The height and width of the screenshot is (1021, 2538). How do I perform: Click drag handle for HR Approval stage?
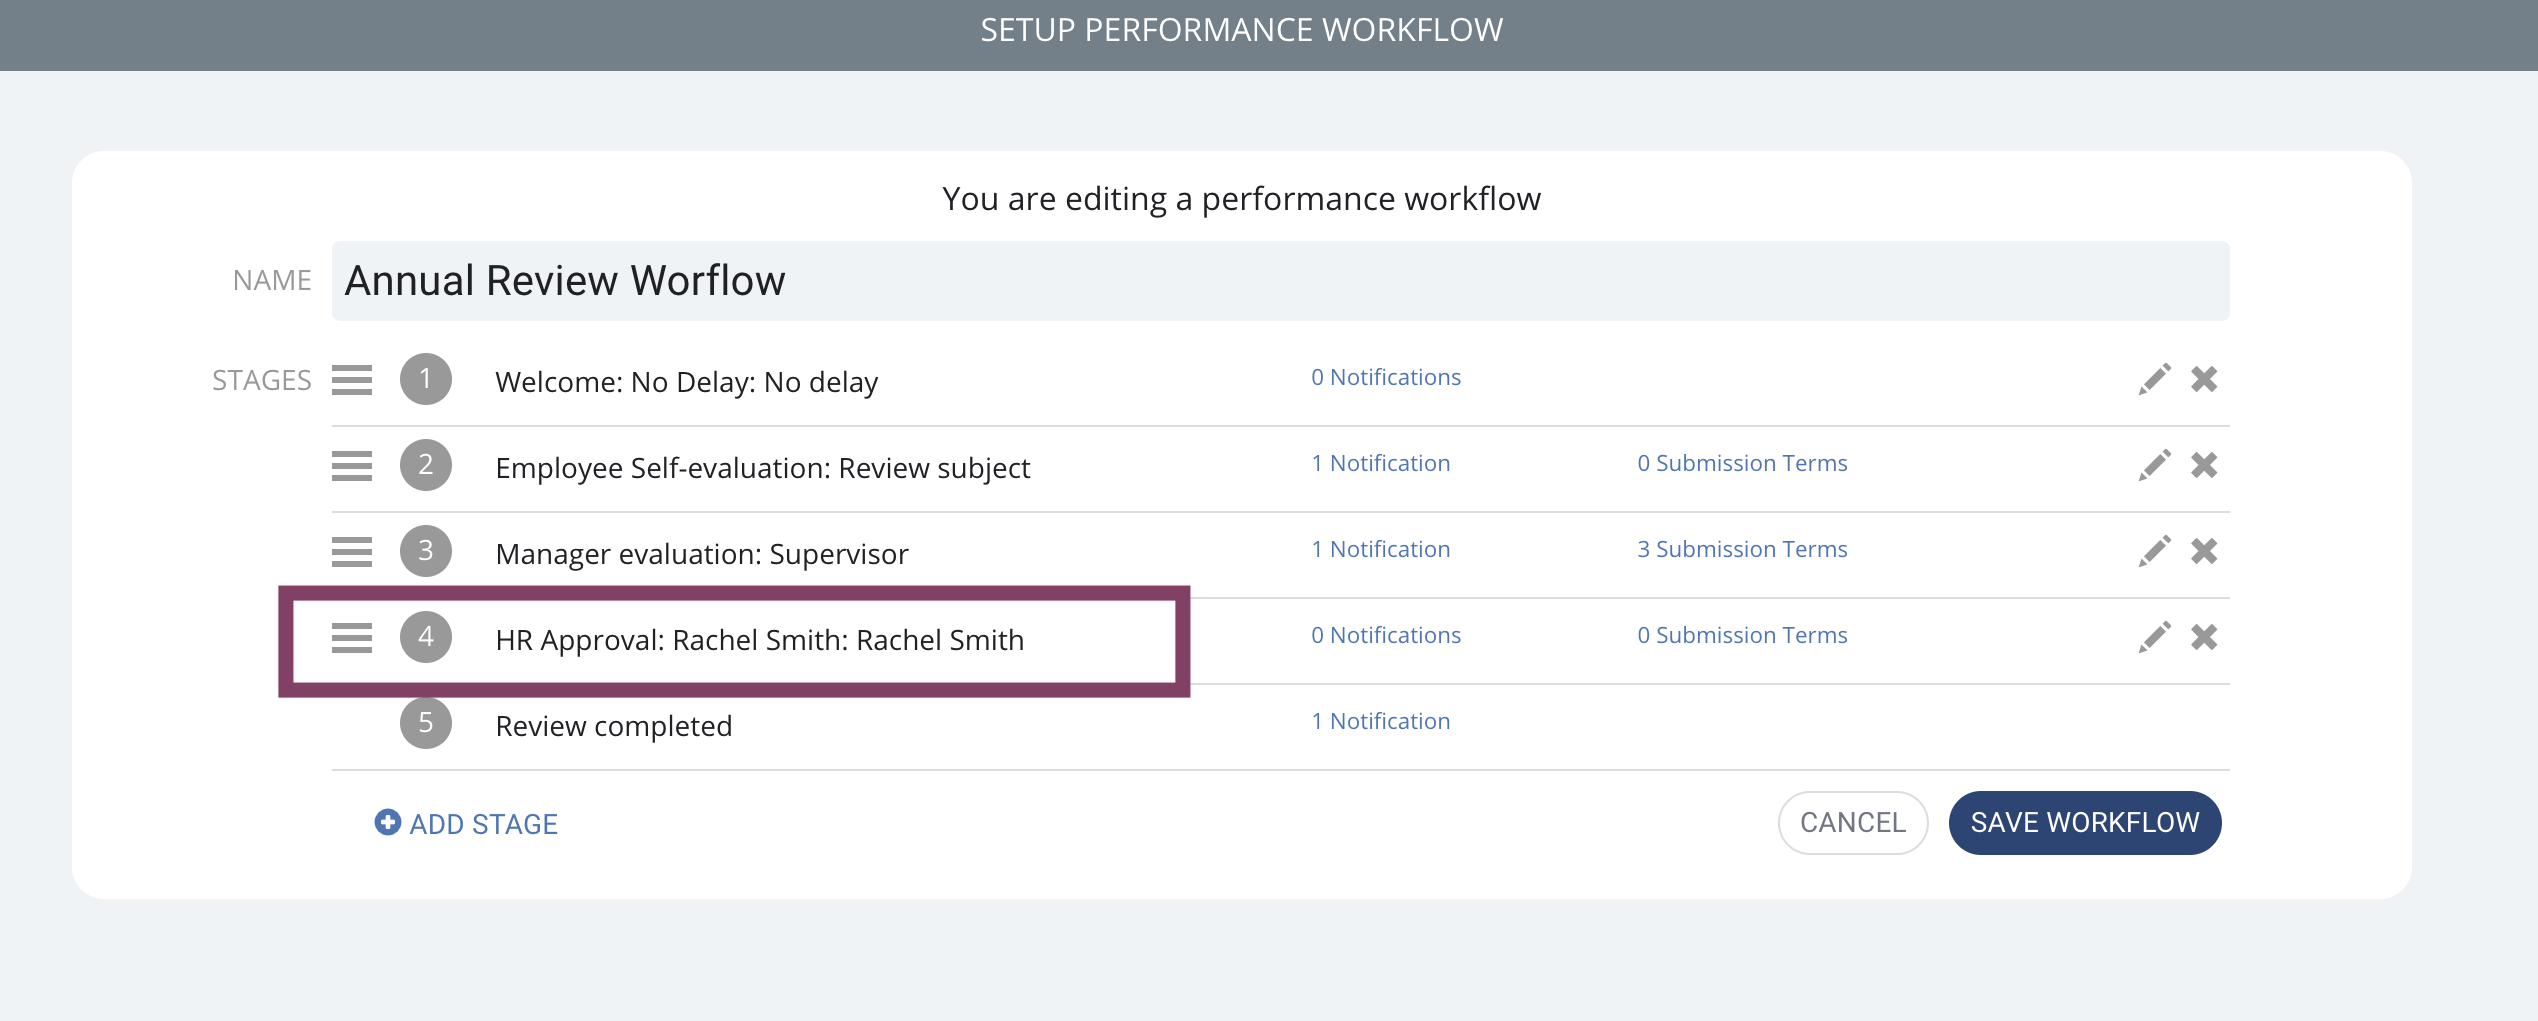tap(352, 638)
